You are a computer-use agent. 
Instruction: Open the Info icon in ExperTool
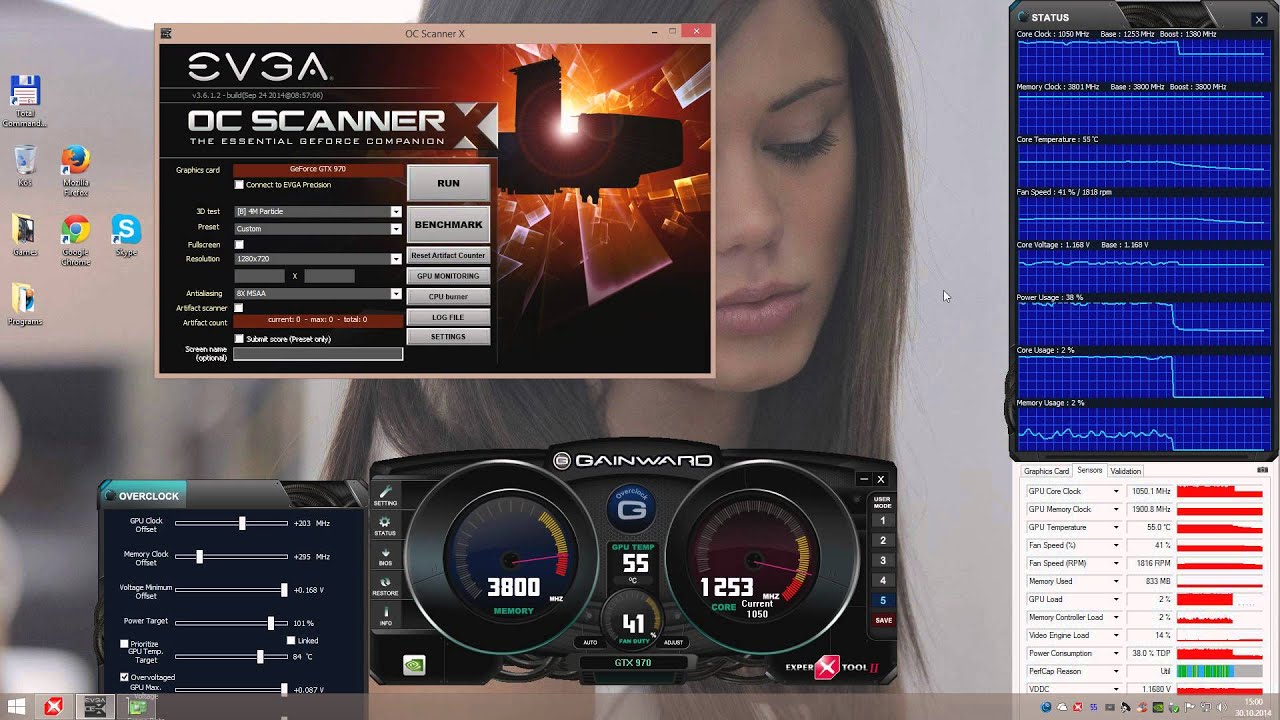click(x=385, y=614)
